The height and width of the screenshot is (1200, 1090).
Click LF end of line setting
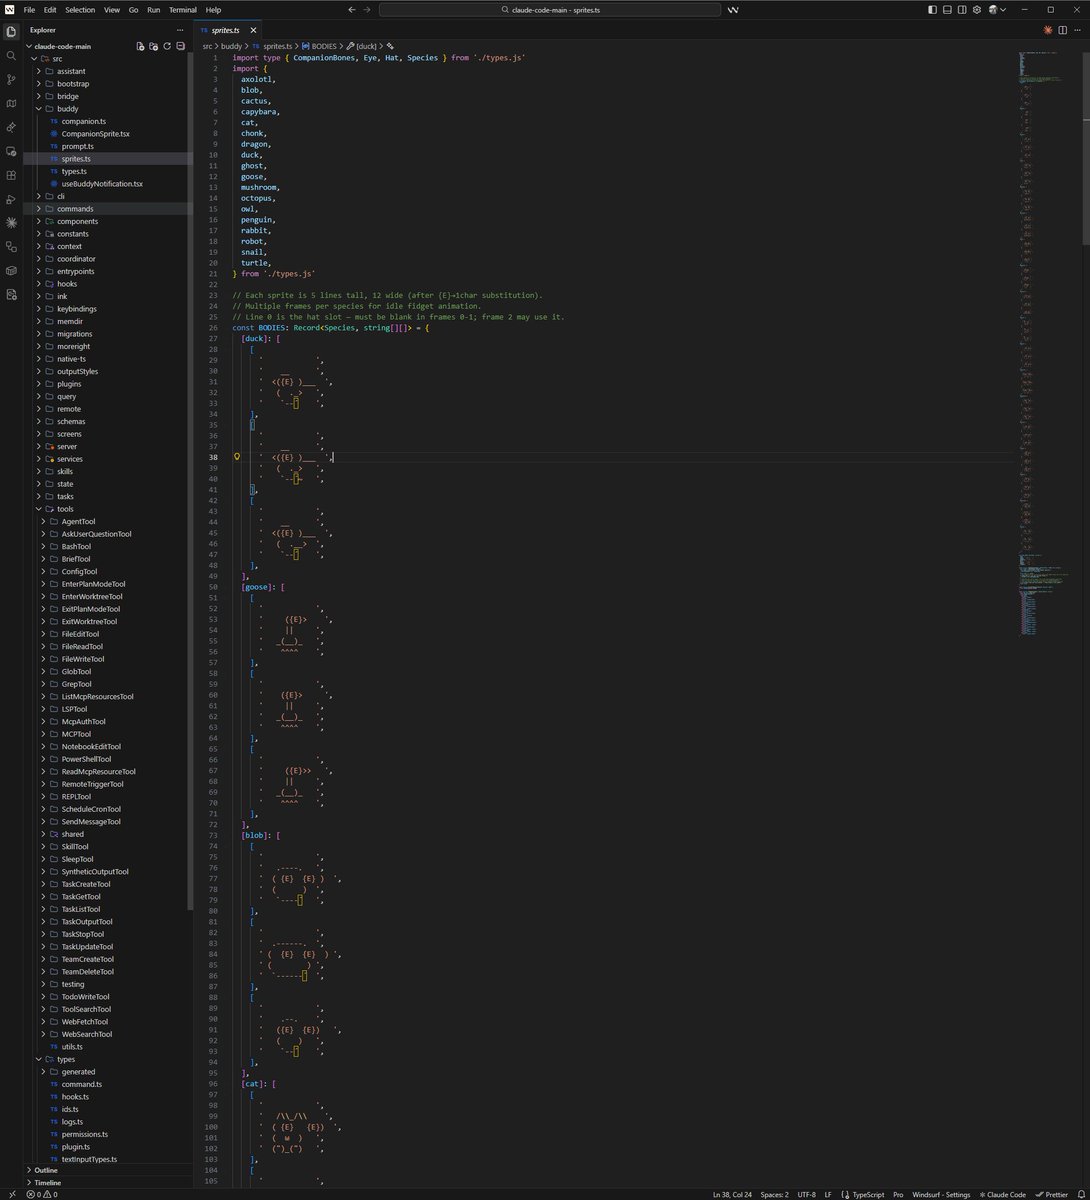(x=828, y=1193)
